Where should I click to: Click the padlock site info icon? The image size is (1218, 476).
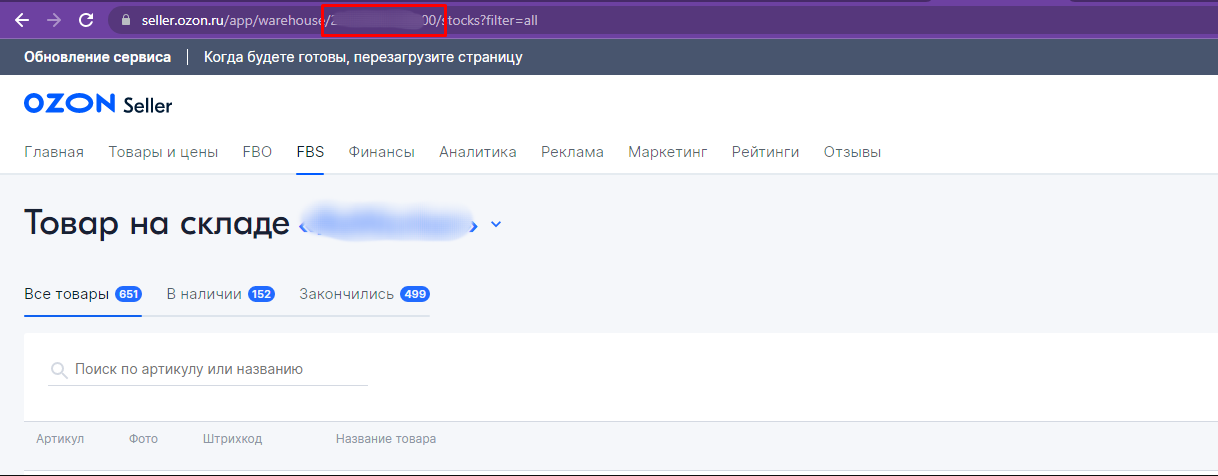click(125, 20)
